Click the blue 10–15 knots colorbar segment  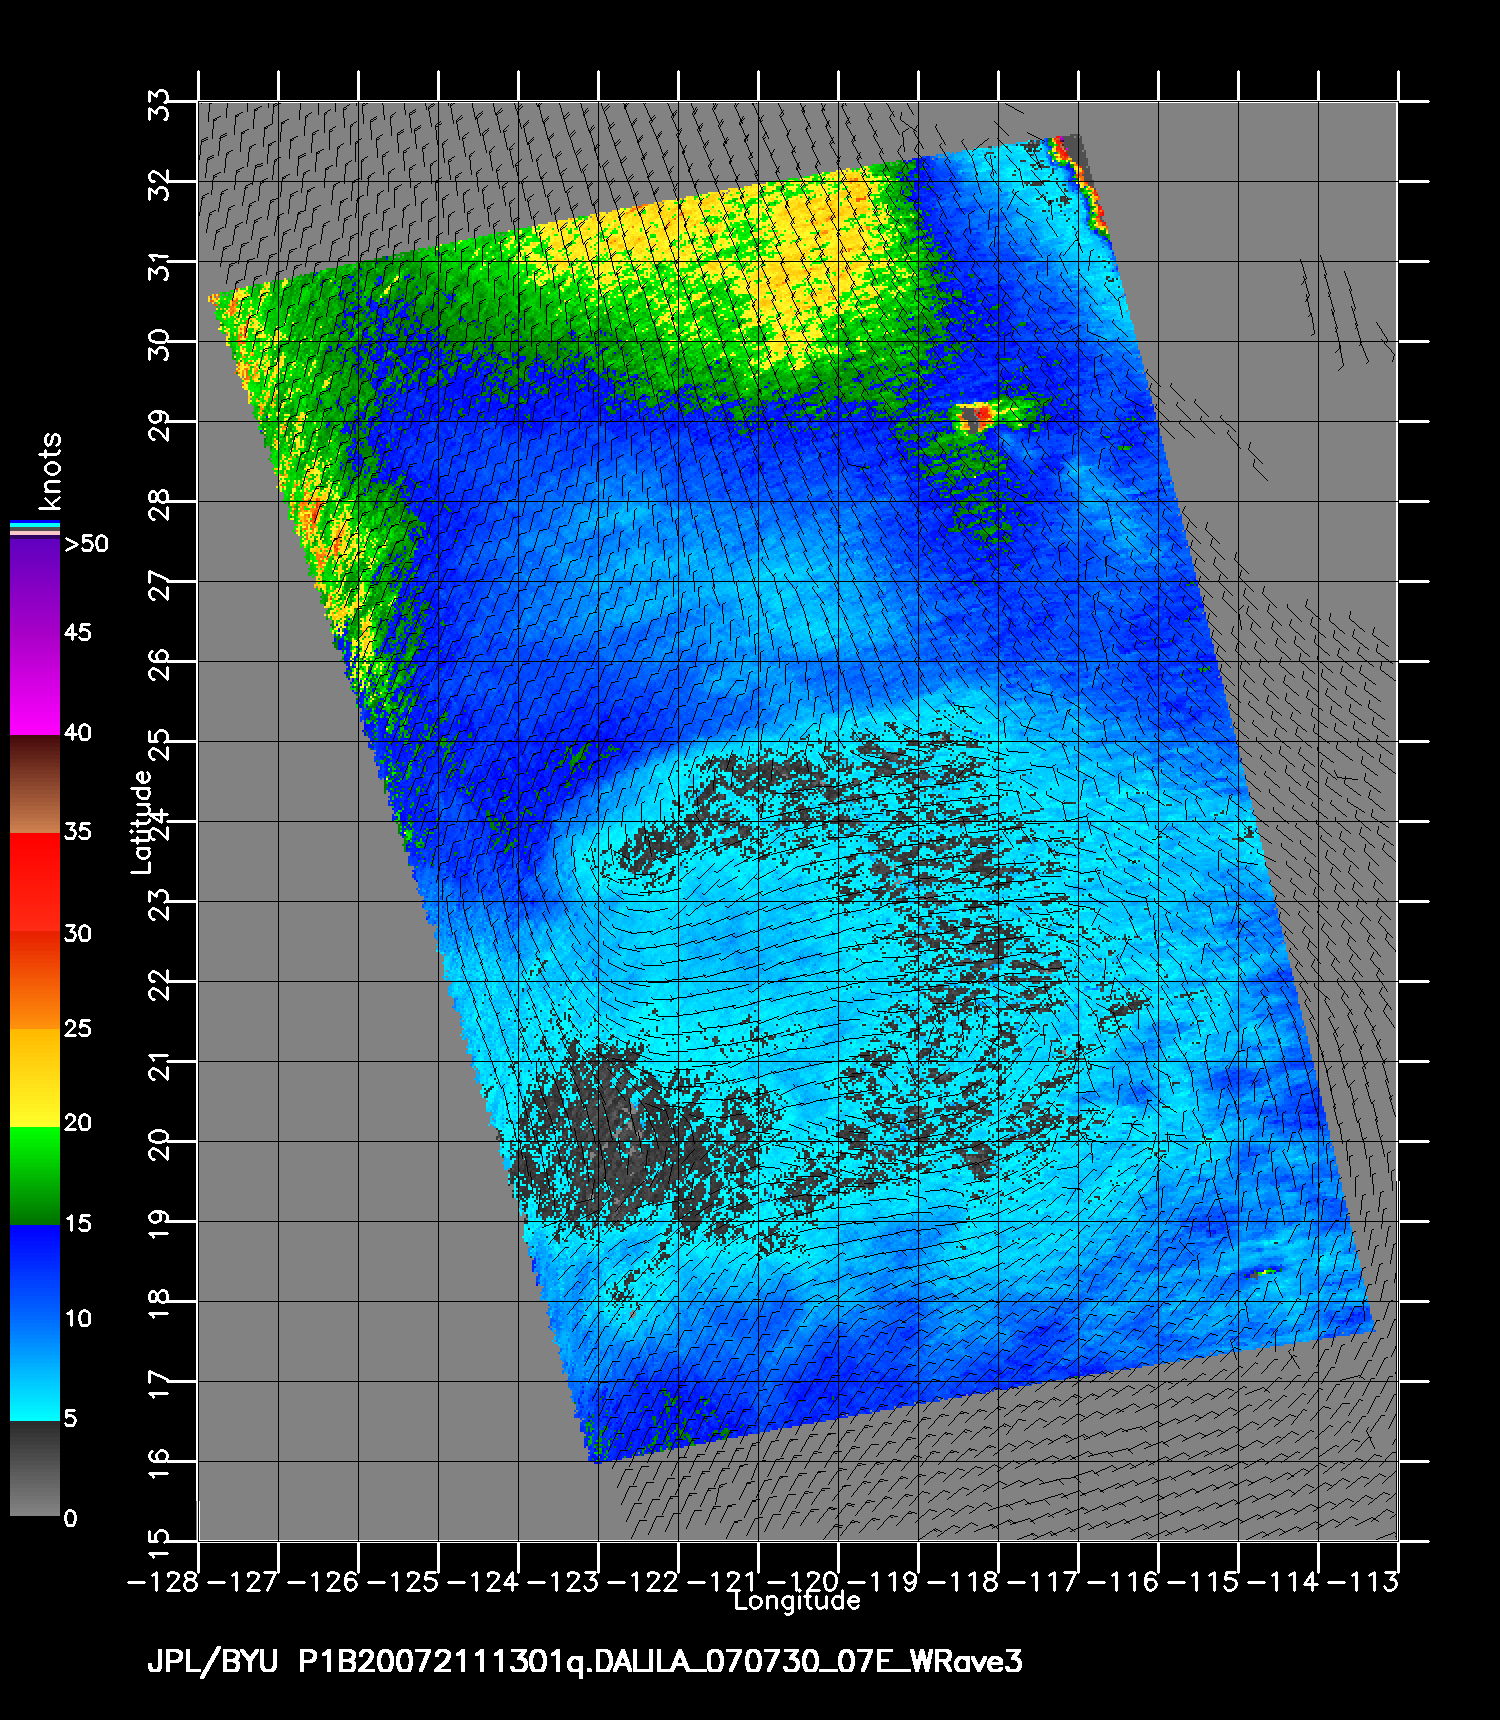pos(35,1272)
